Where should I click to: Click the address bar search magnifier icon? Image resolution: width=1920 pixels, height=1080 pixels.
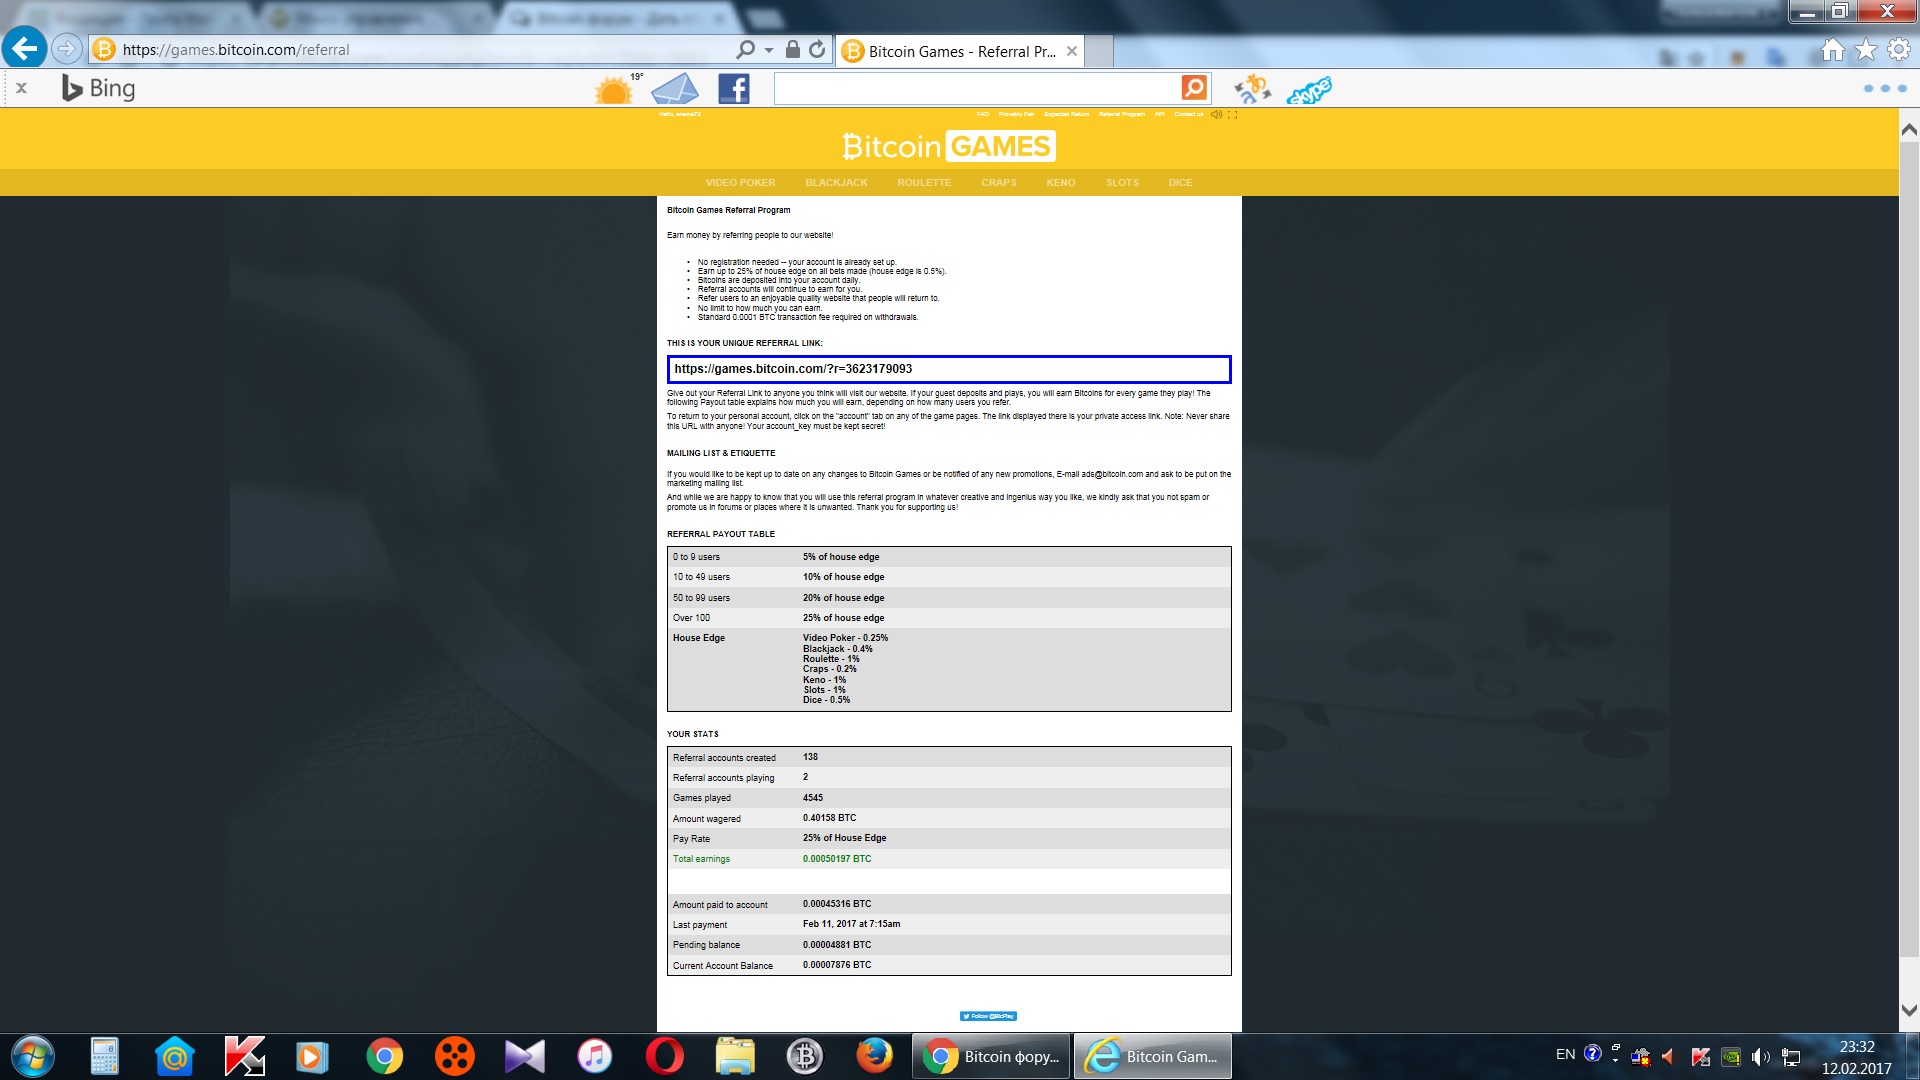point(745,49)
